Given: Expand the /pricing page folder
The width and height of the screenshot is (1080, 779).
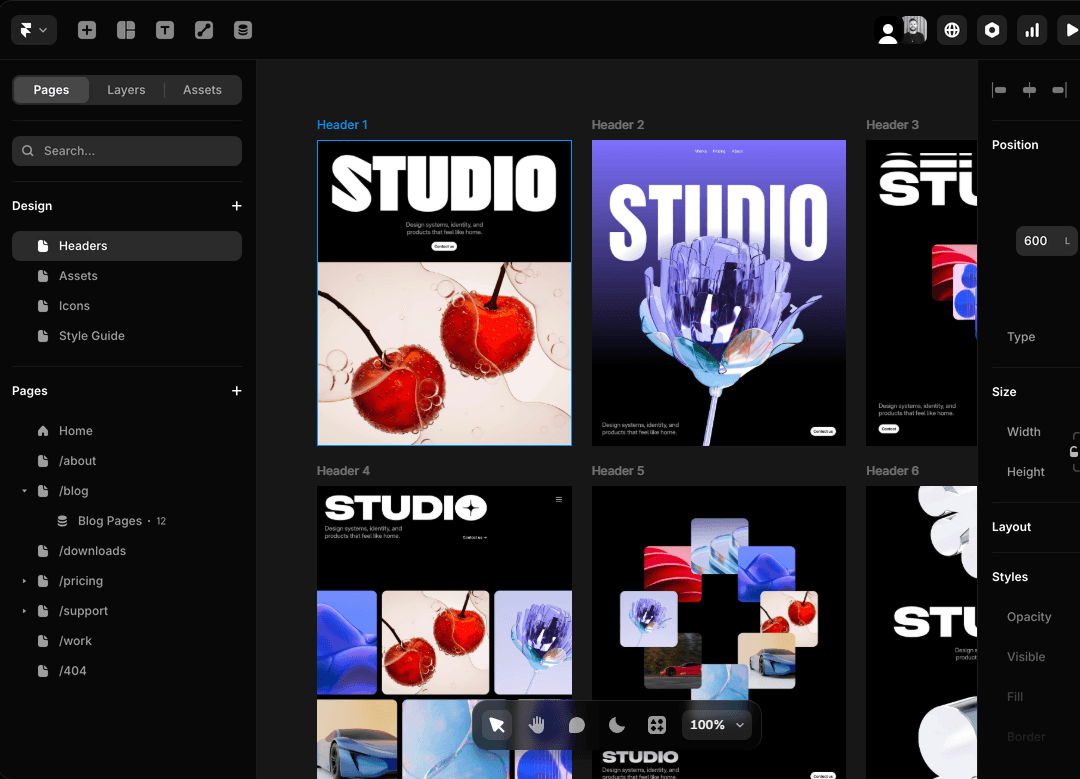Looking at the screenshot, I should pyautogui.click(x=24, y=581).
